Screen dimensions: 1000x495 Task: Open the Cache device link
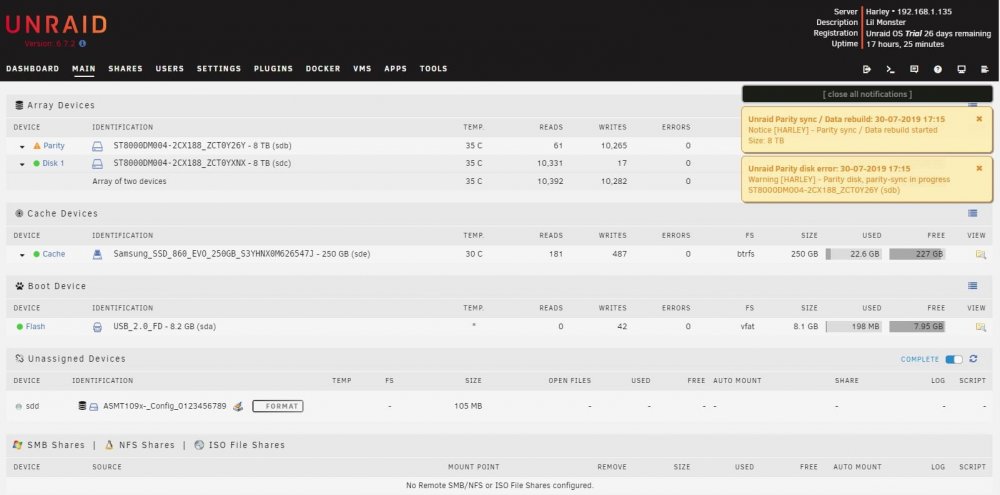(x=54, y=255)
